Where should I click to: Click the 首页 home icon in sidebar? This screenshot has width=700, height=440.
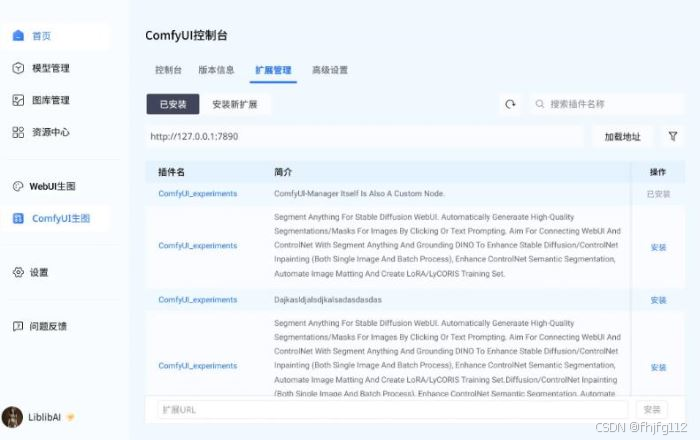(x=18, y=35)
